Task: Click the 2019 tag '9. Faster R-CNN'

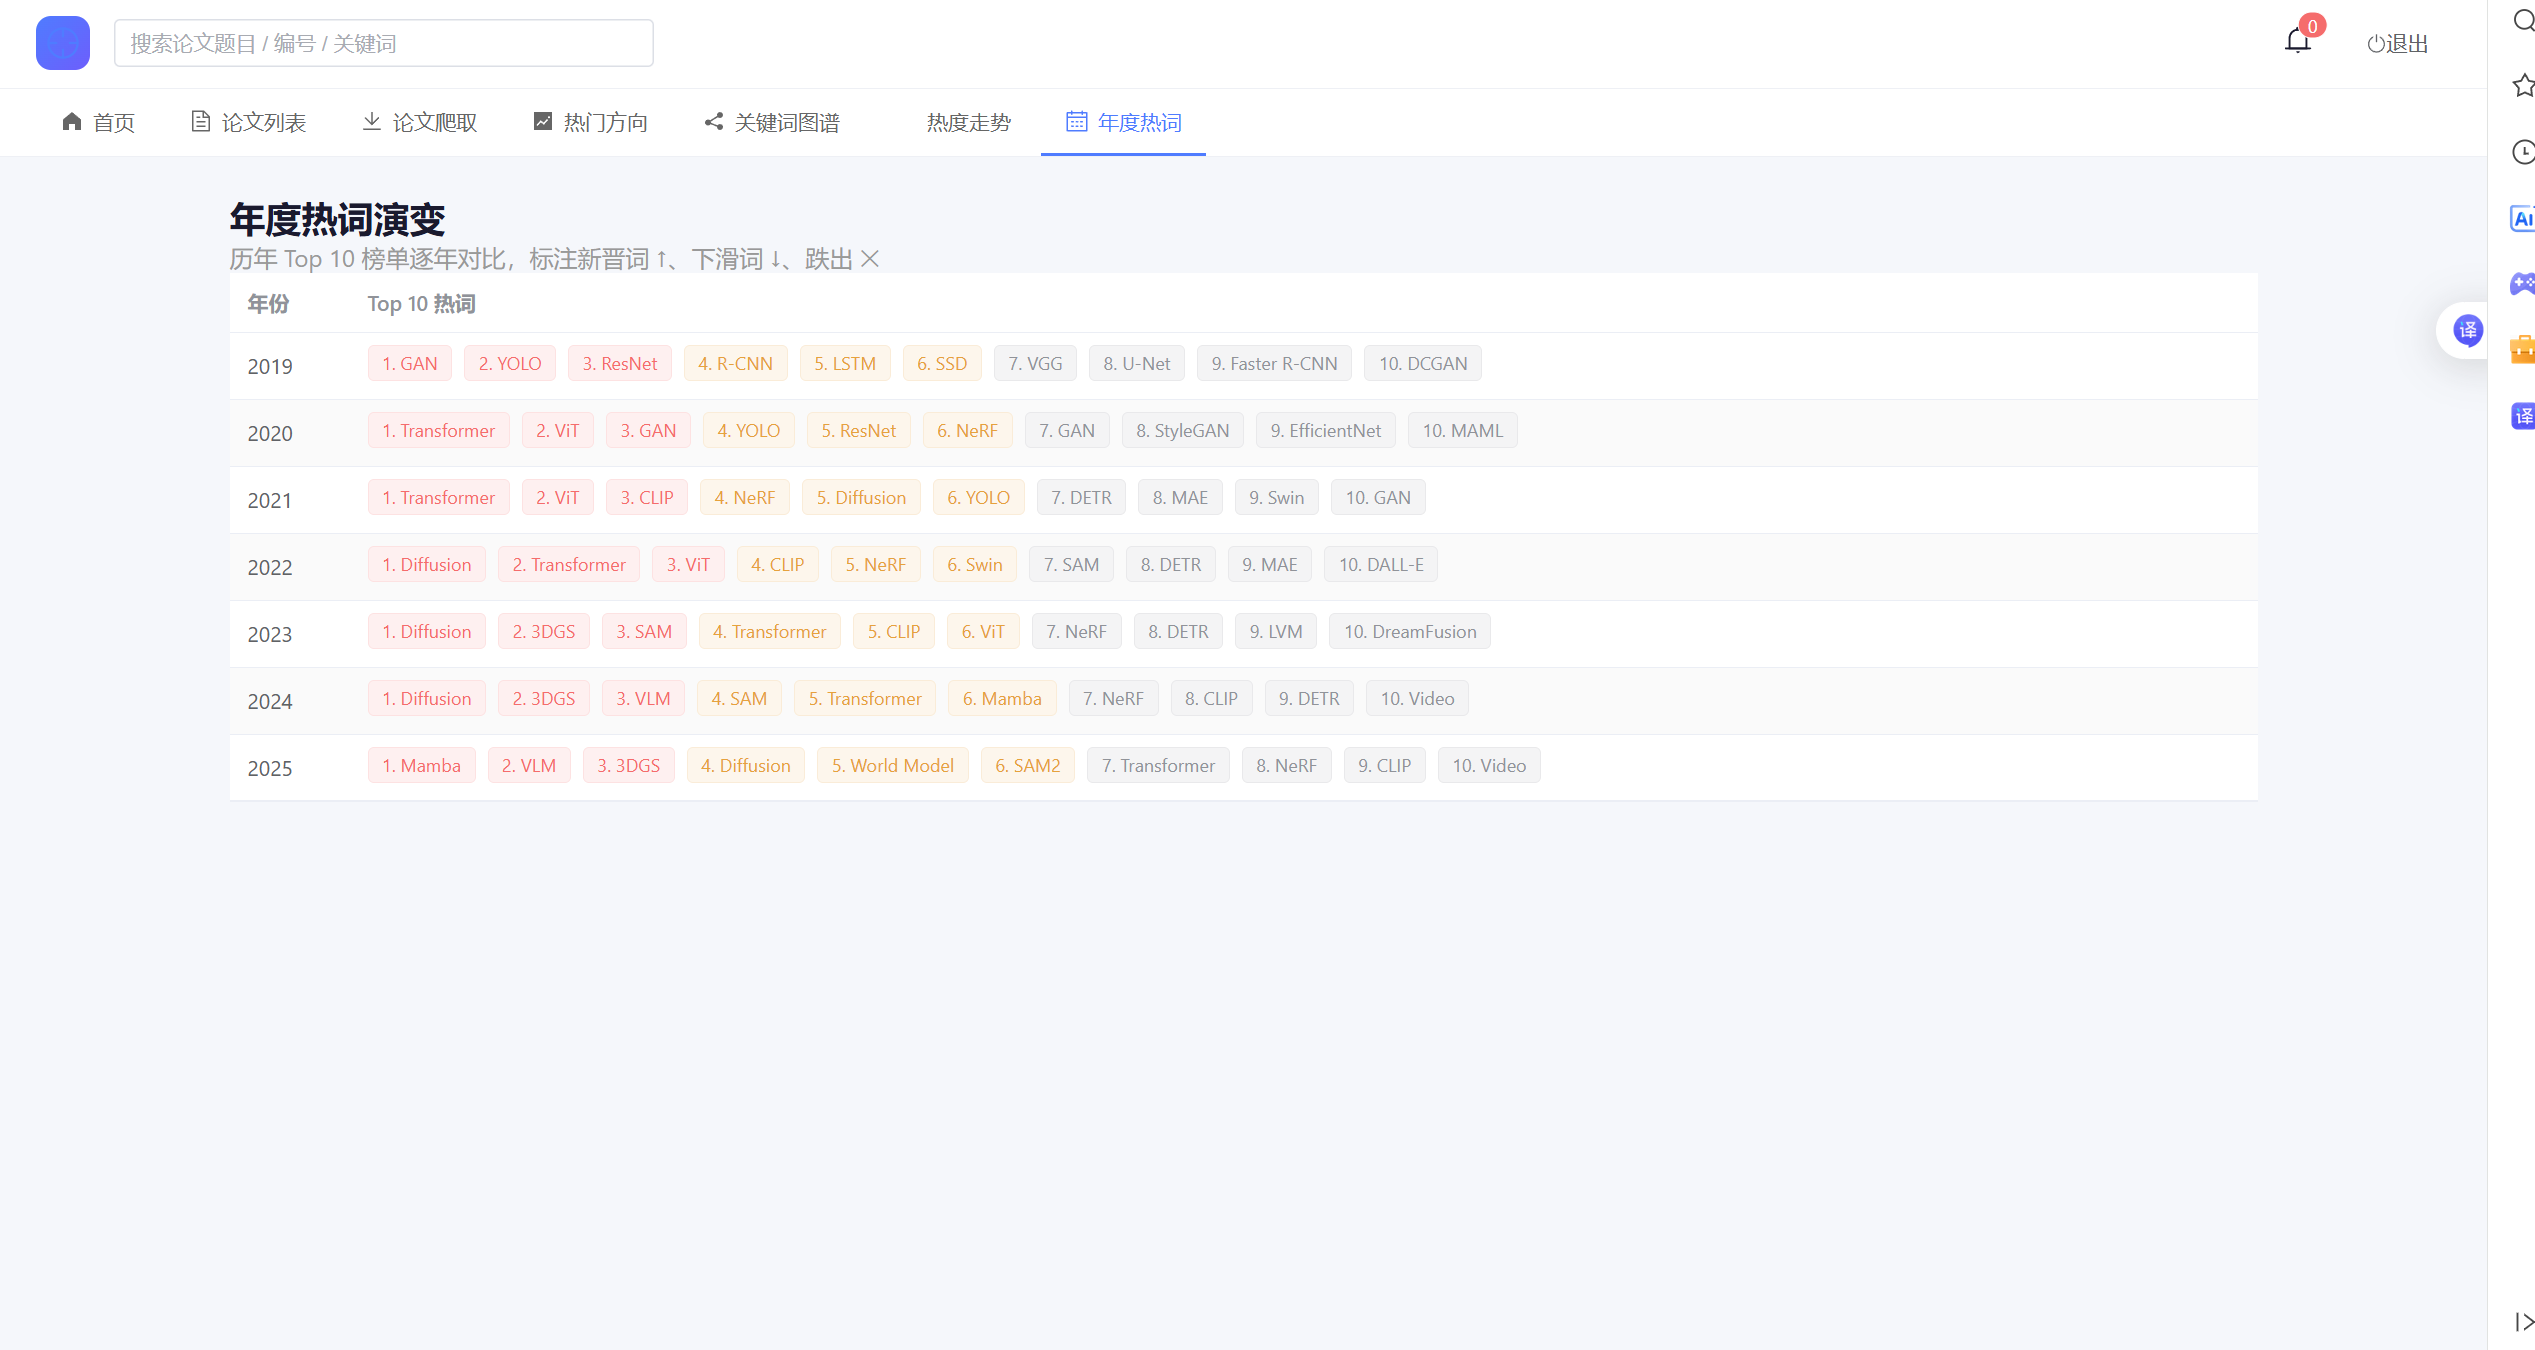Action: point(1274,364)
